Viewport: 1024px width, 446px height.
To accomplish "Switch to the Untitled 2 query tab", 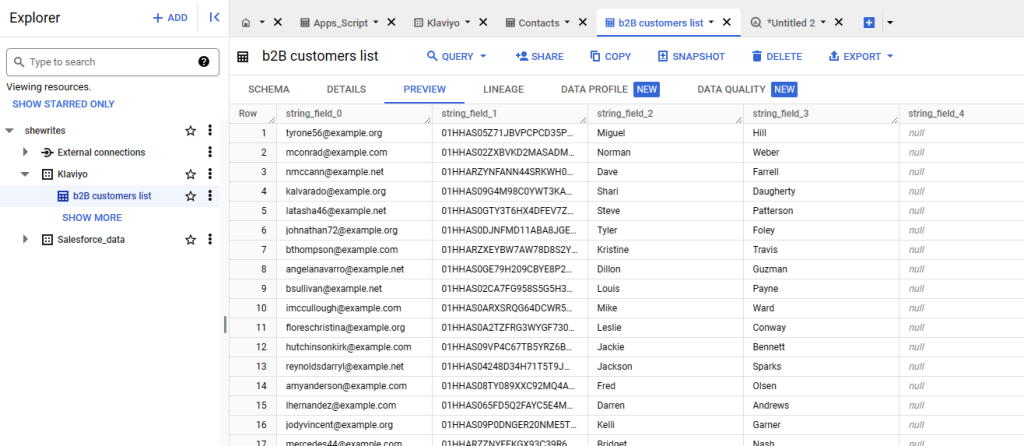I will click(783, 22).
